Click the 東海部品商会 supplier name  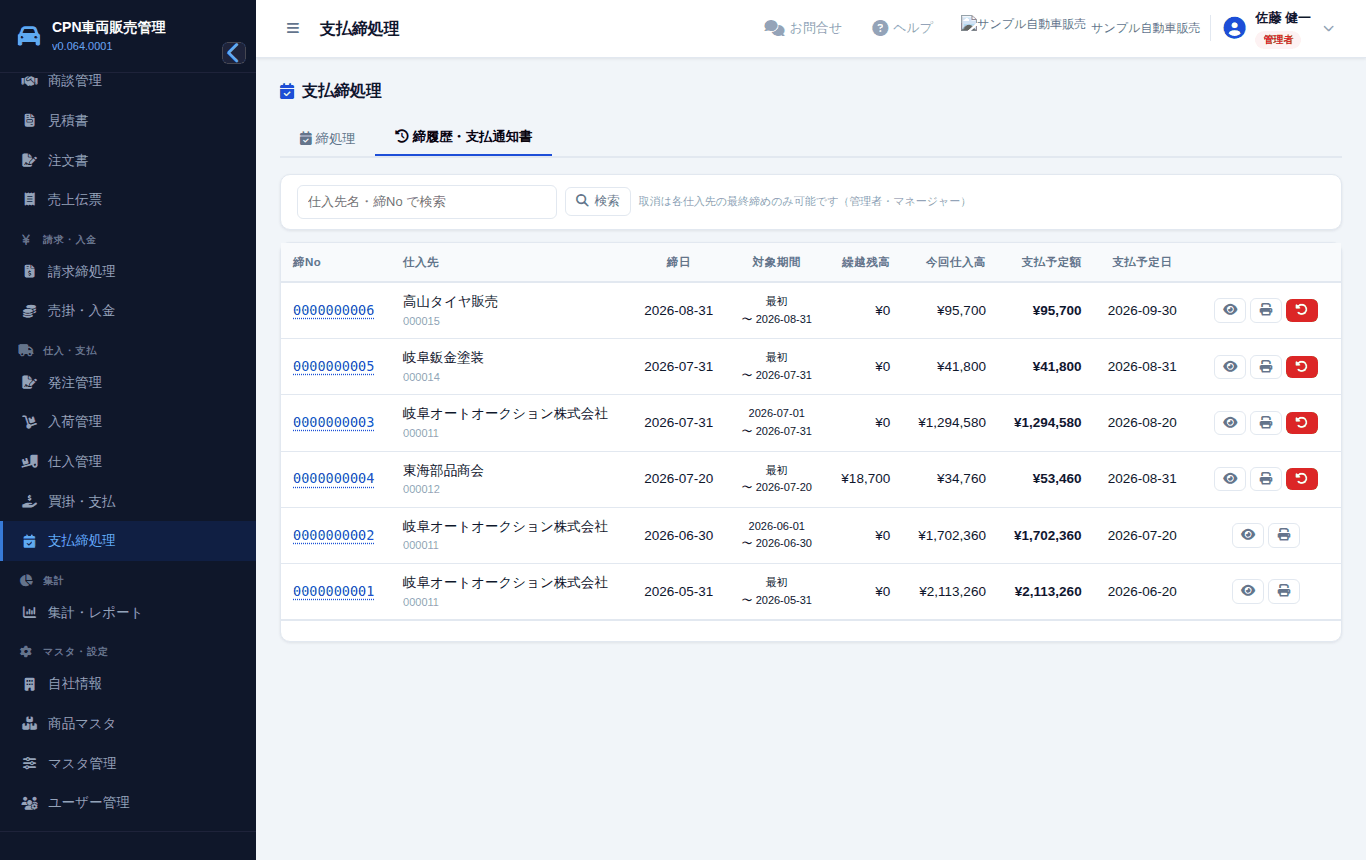[x=443, y=470]
